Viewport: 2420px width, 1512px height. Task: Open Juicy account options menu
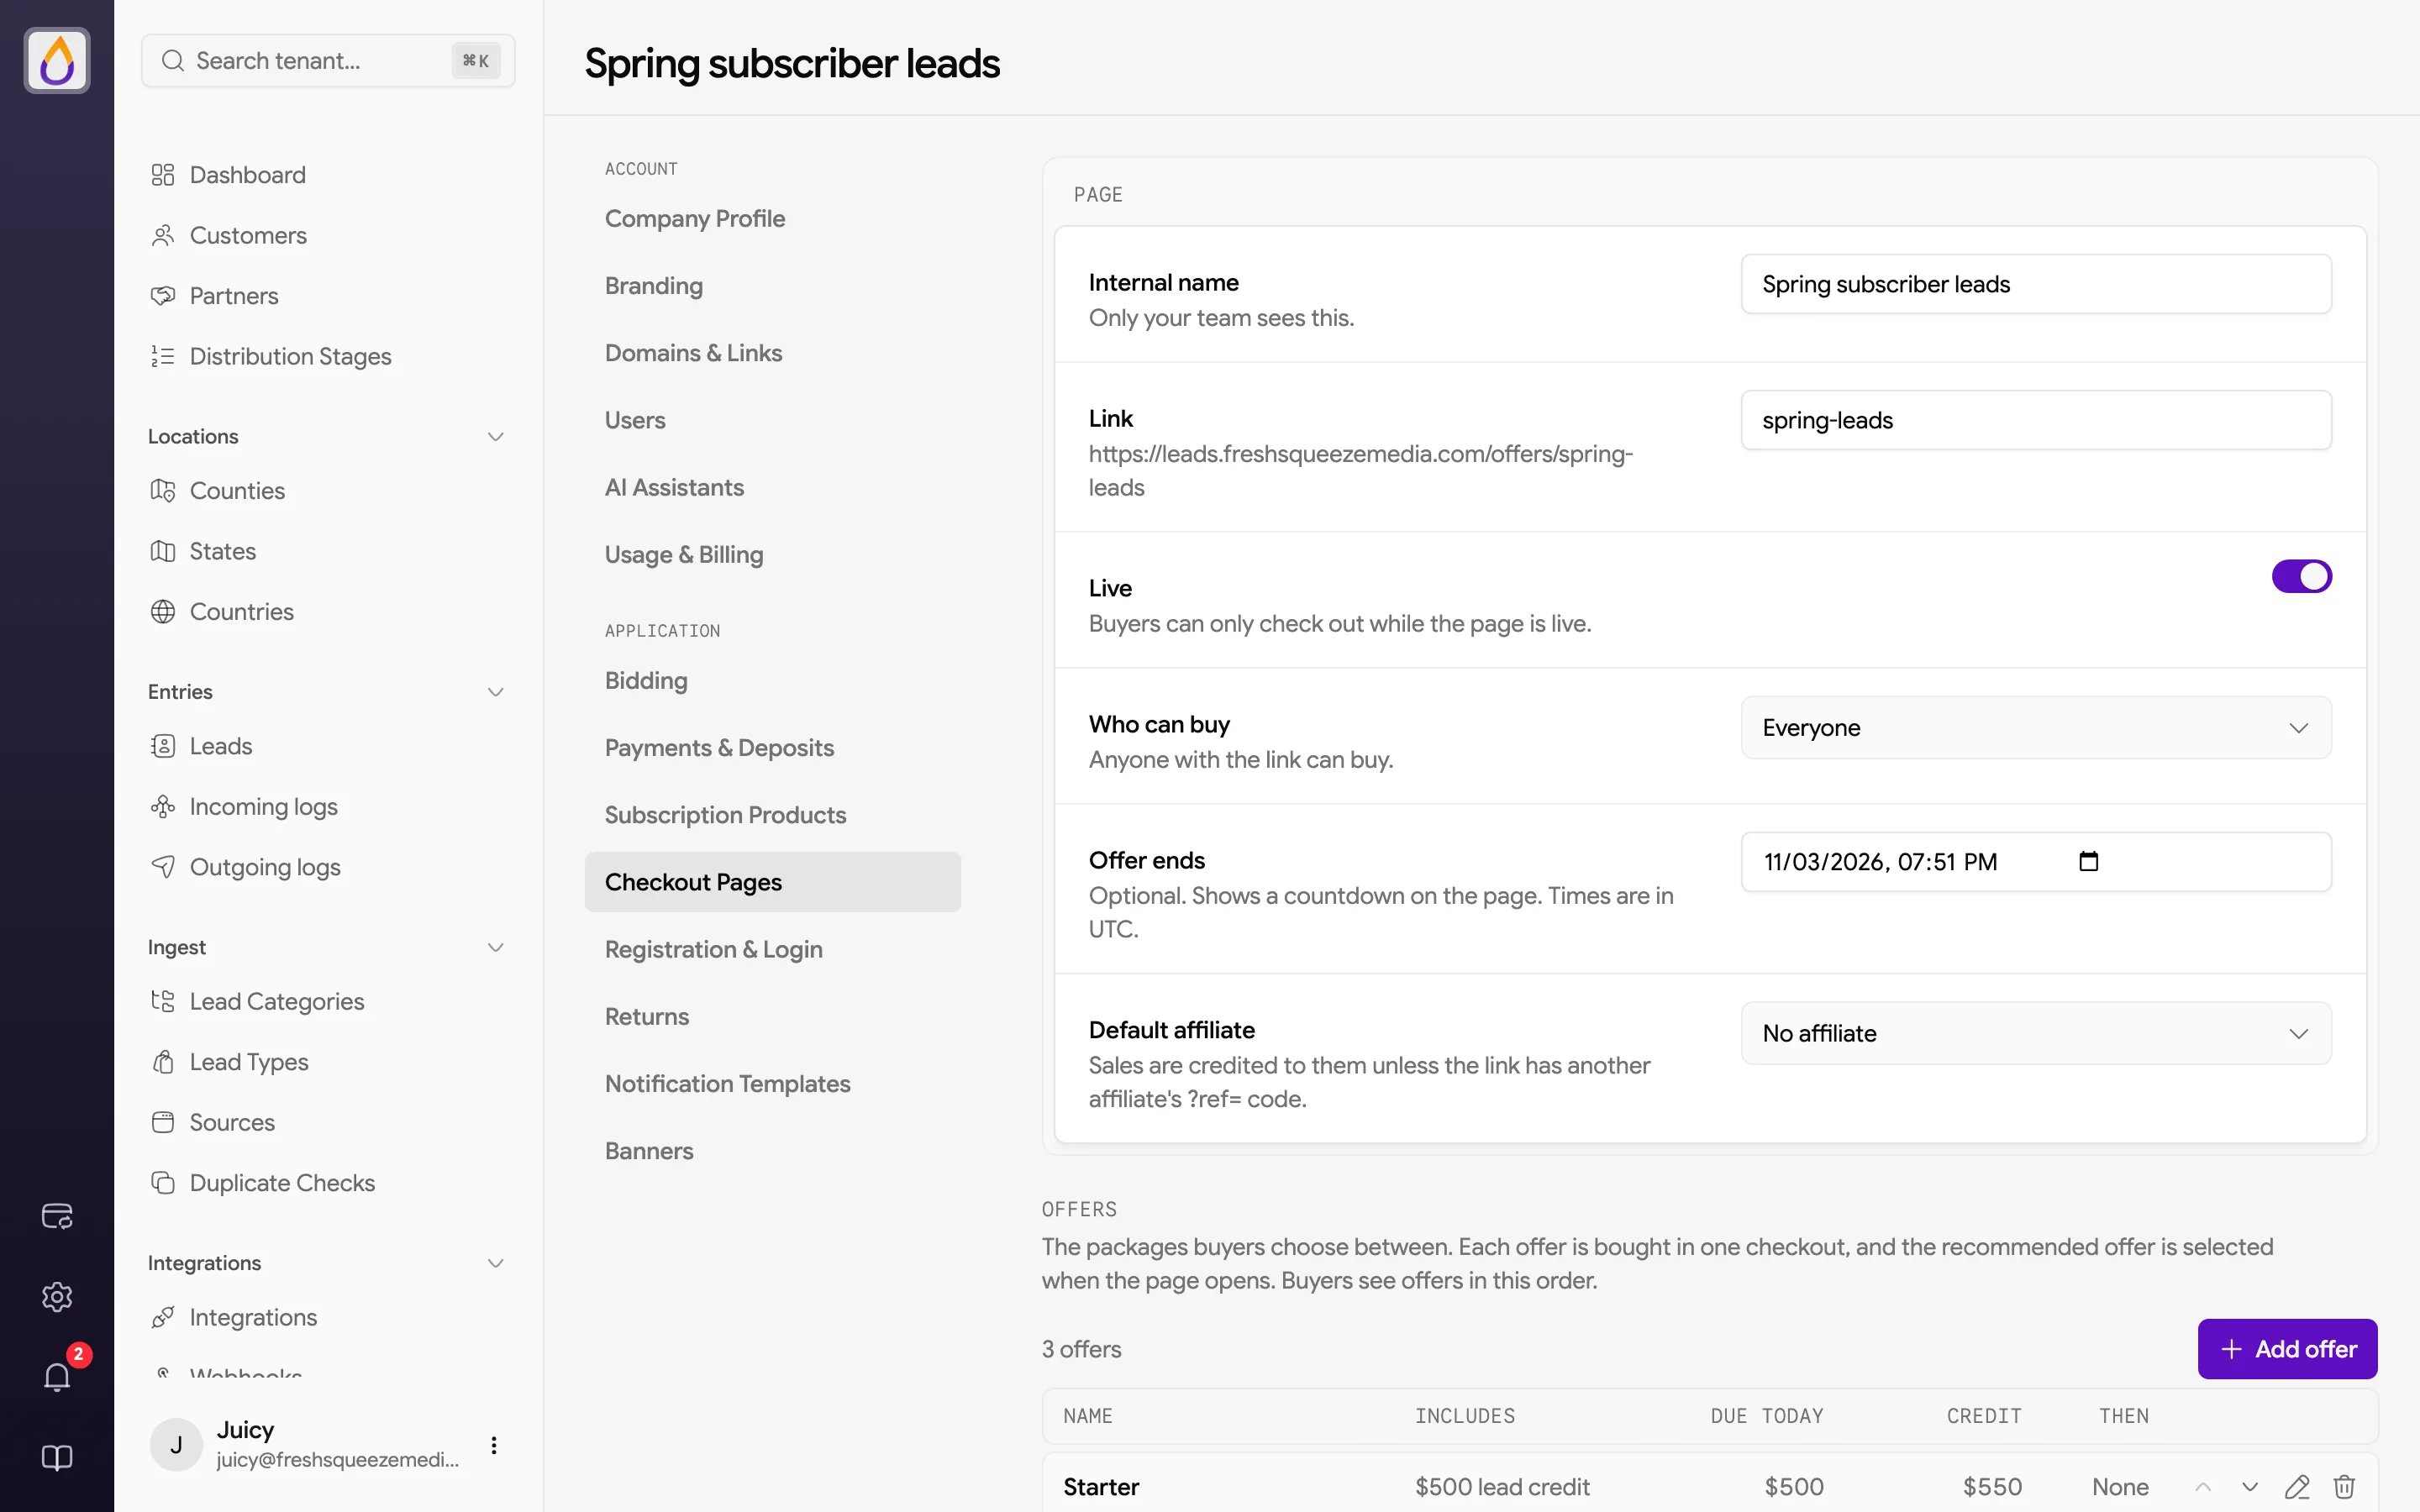coord(494,1445)
